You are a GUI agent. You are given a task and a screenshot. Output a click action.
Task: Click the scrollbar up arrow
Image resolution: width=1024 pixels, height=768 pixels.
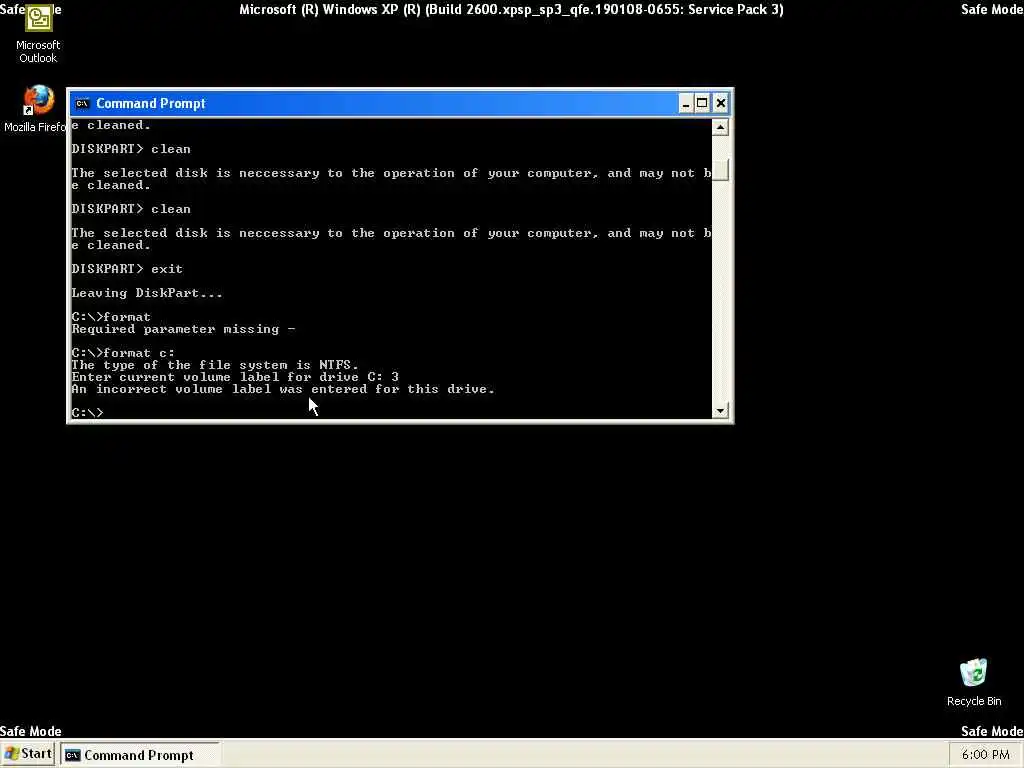(x=720, y=127)
